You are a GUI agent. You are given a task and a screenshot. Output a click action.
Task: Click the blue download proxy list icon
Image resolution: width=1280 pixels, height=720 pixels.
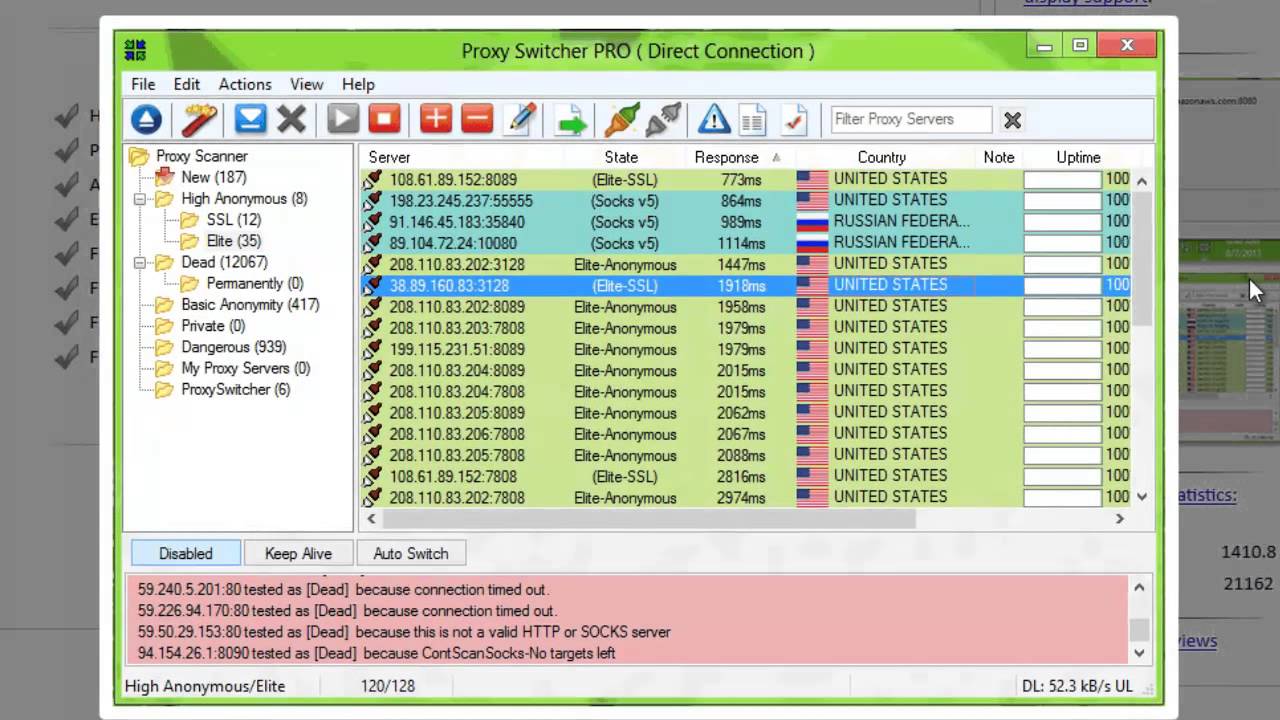pos(146,120)
